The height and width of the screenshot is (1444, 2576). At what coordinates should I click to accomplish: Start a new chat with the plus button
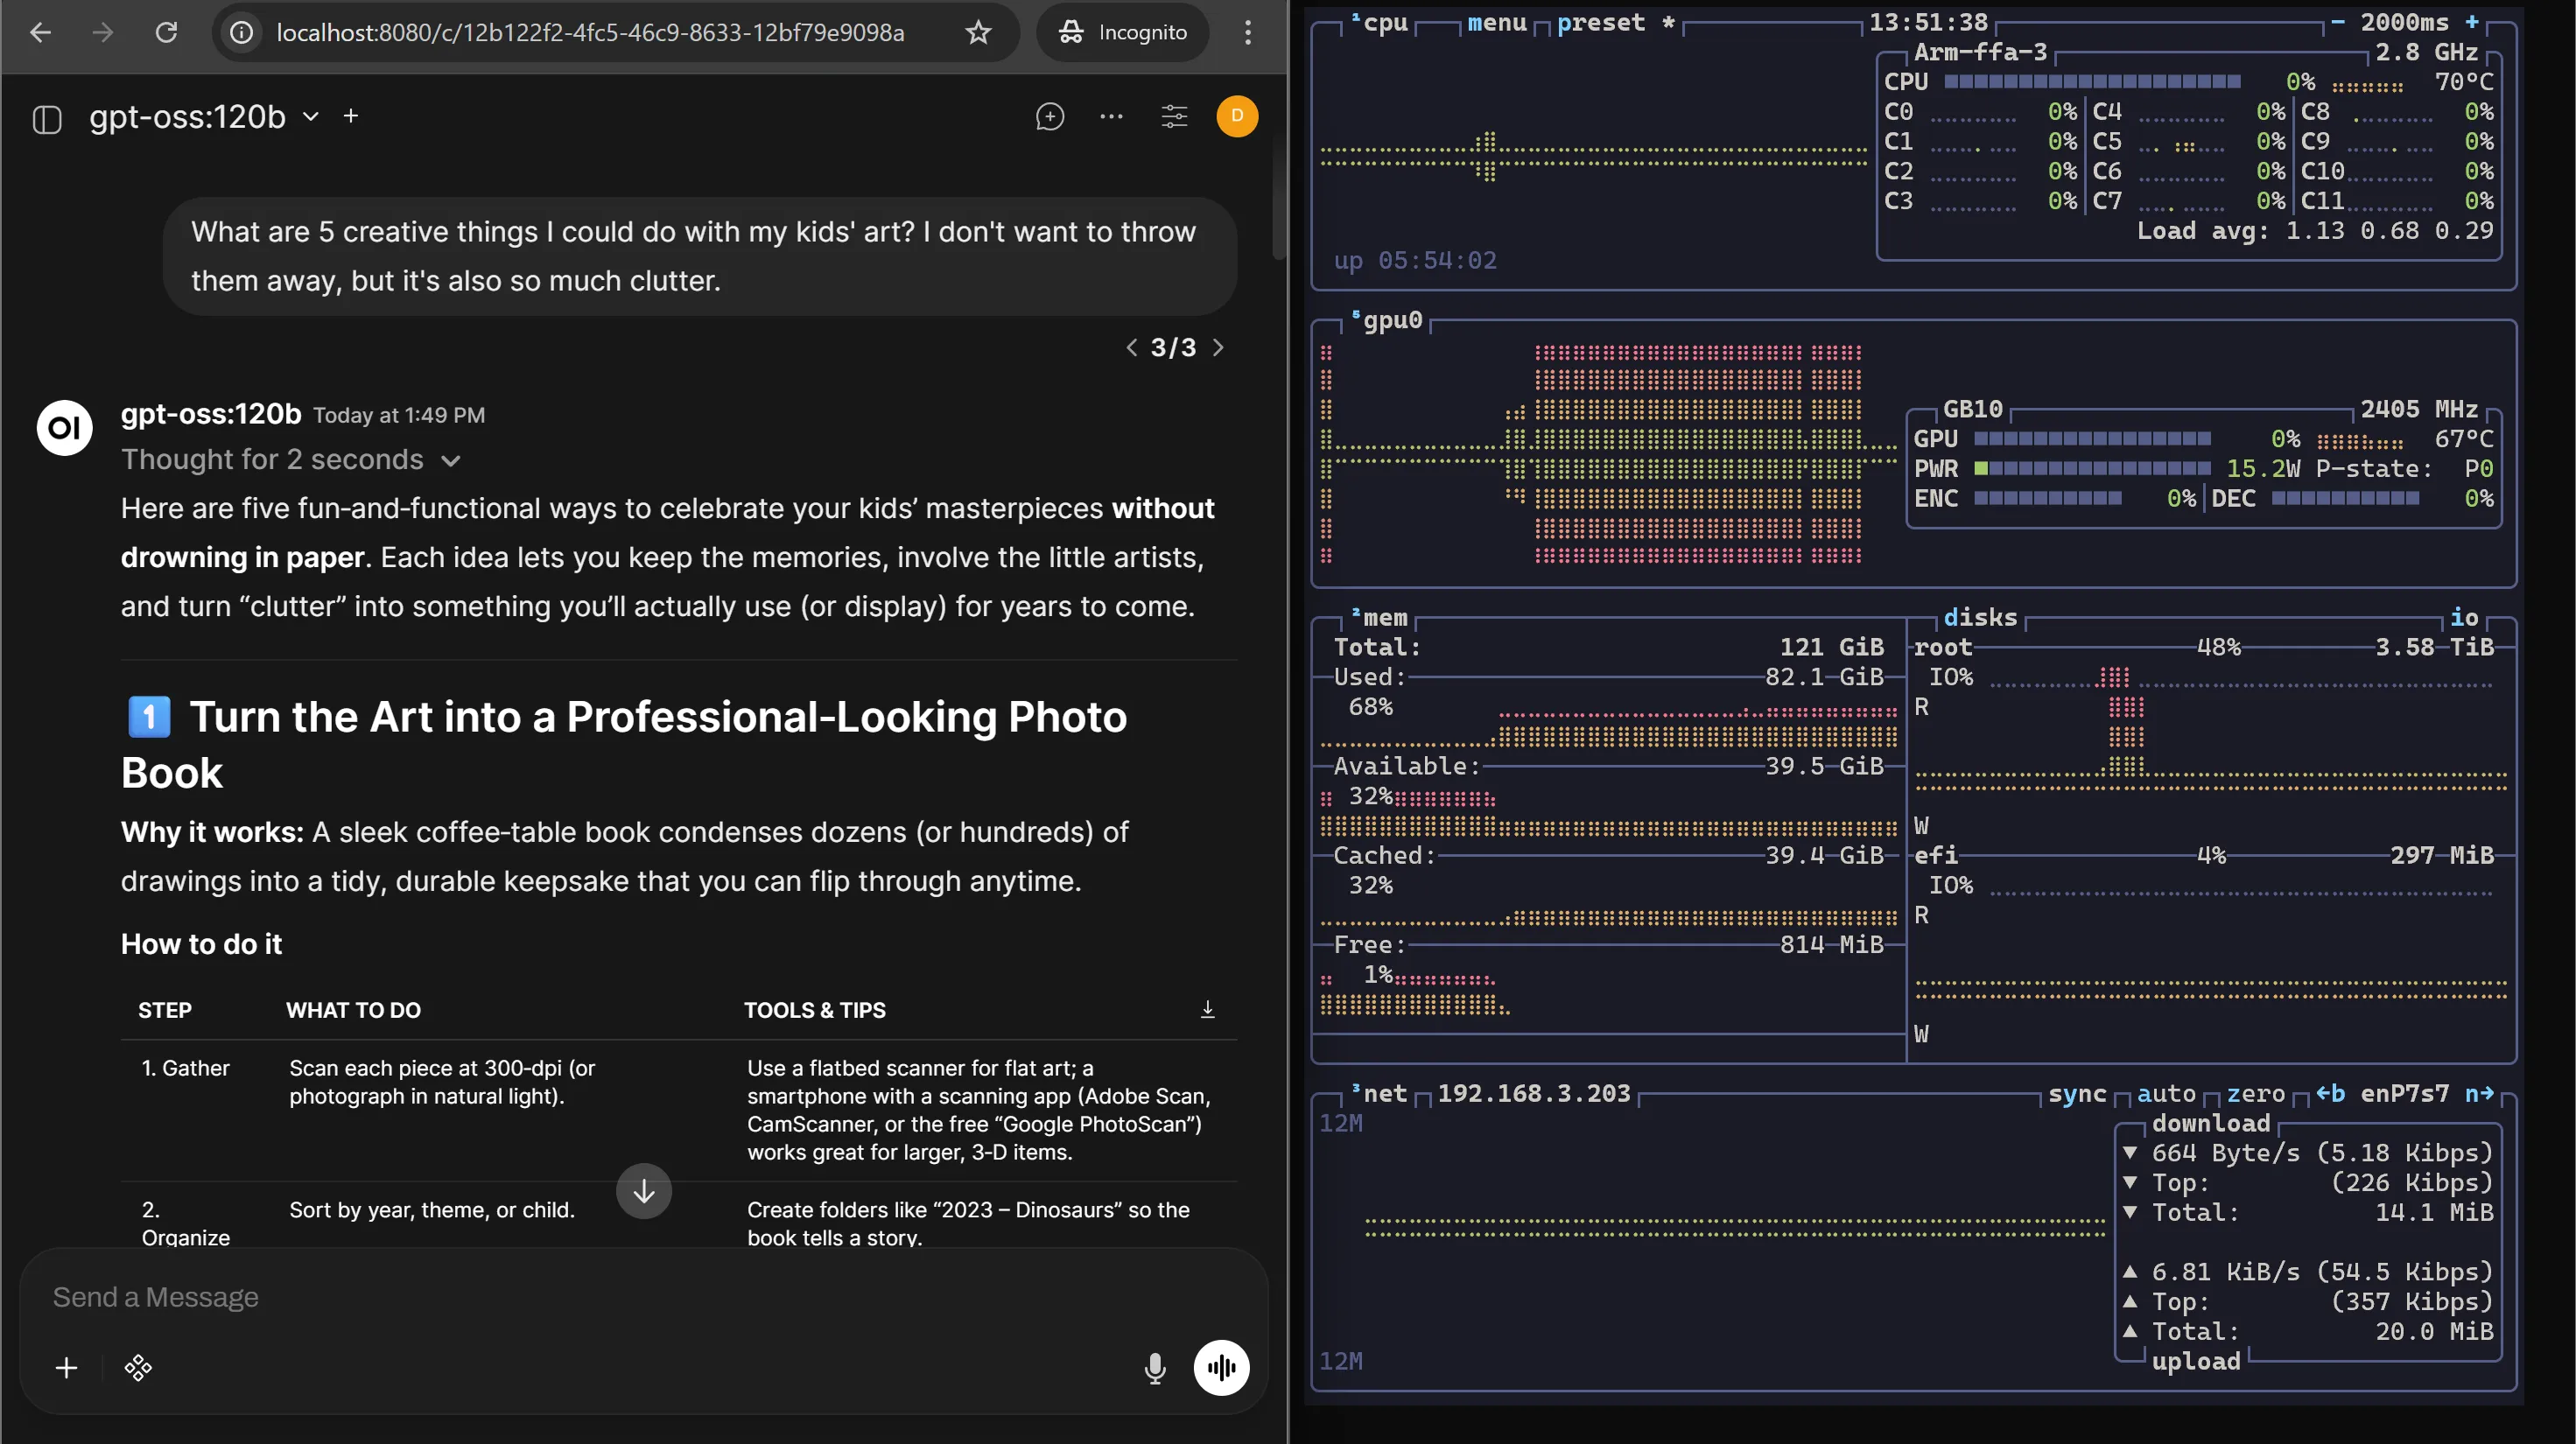pyautogui.click(x=351, y=116)
